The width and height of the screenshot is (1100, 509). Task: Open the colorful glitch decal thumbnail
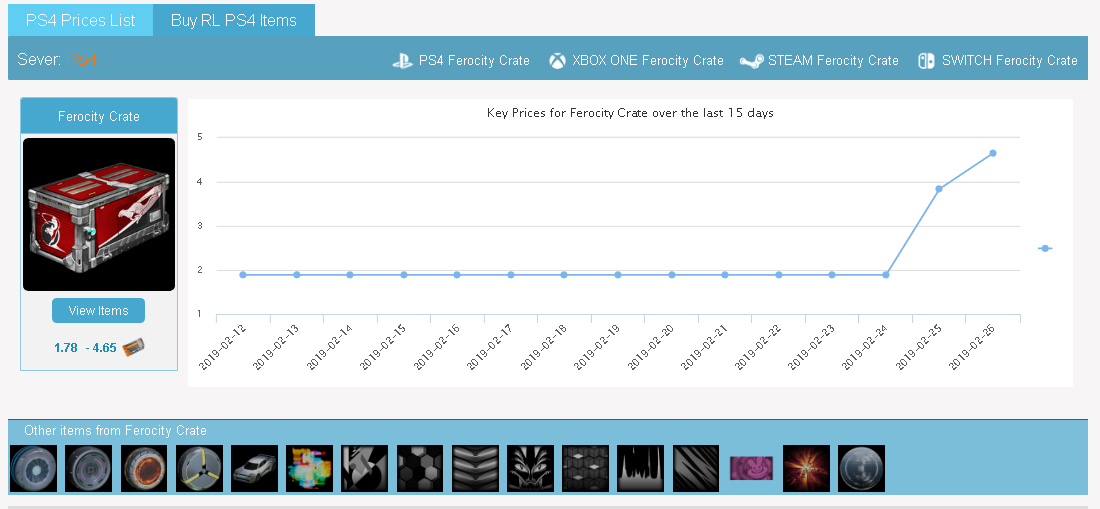point(309,468)
